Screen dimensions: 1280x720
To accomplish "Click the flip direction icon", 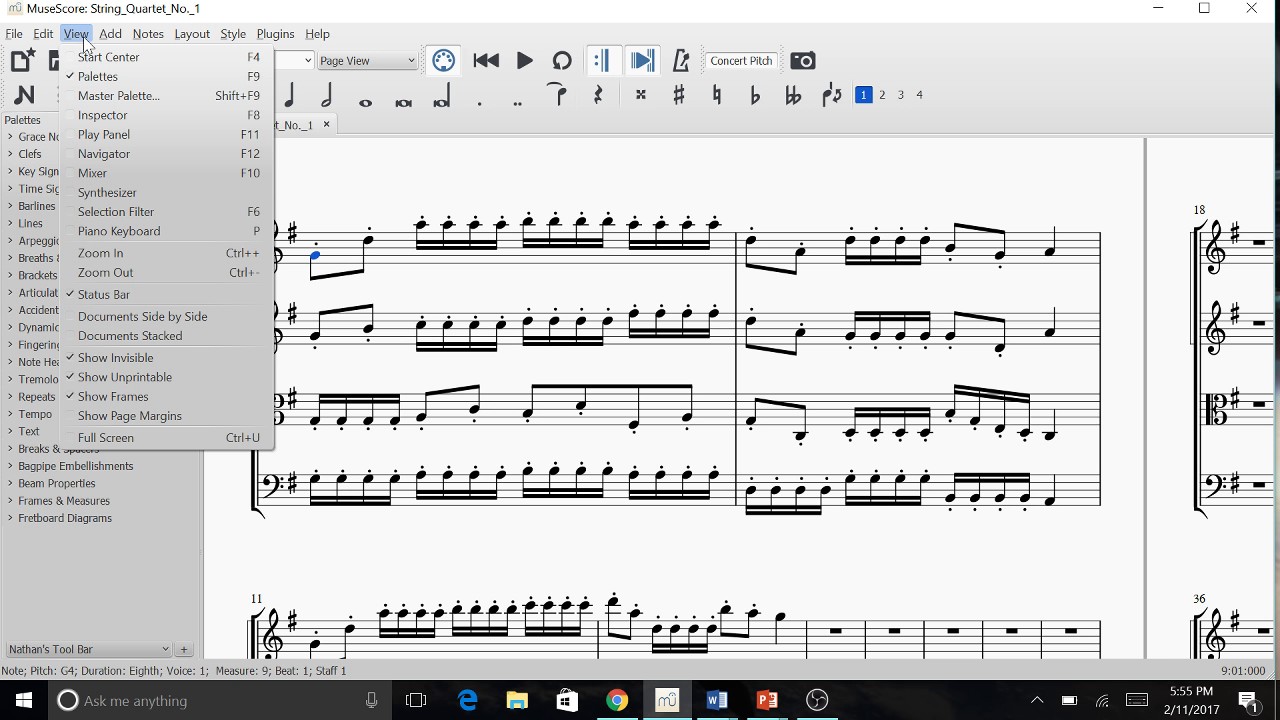I will click(832, 95).
